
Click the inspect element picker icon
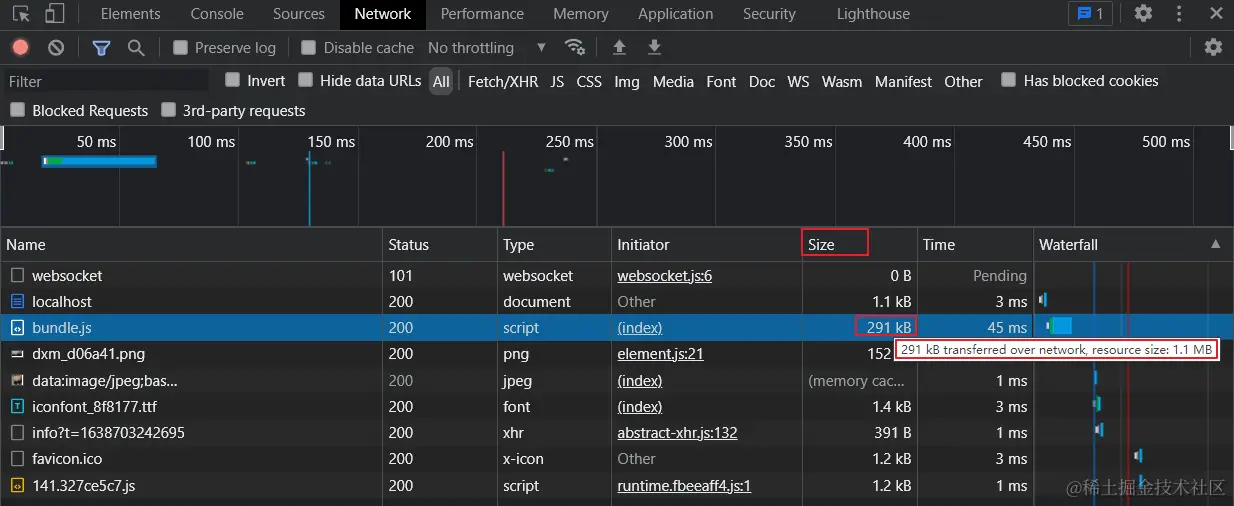[21, 14]
